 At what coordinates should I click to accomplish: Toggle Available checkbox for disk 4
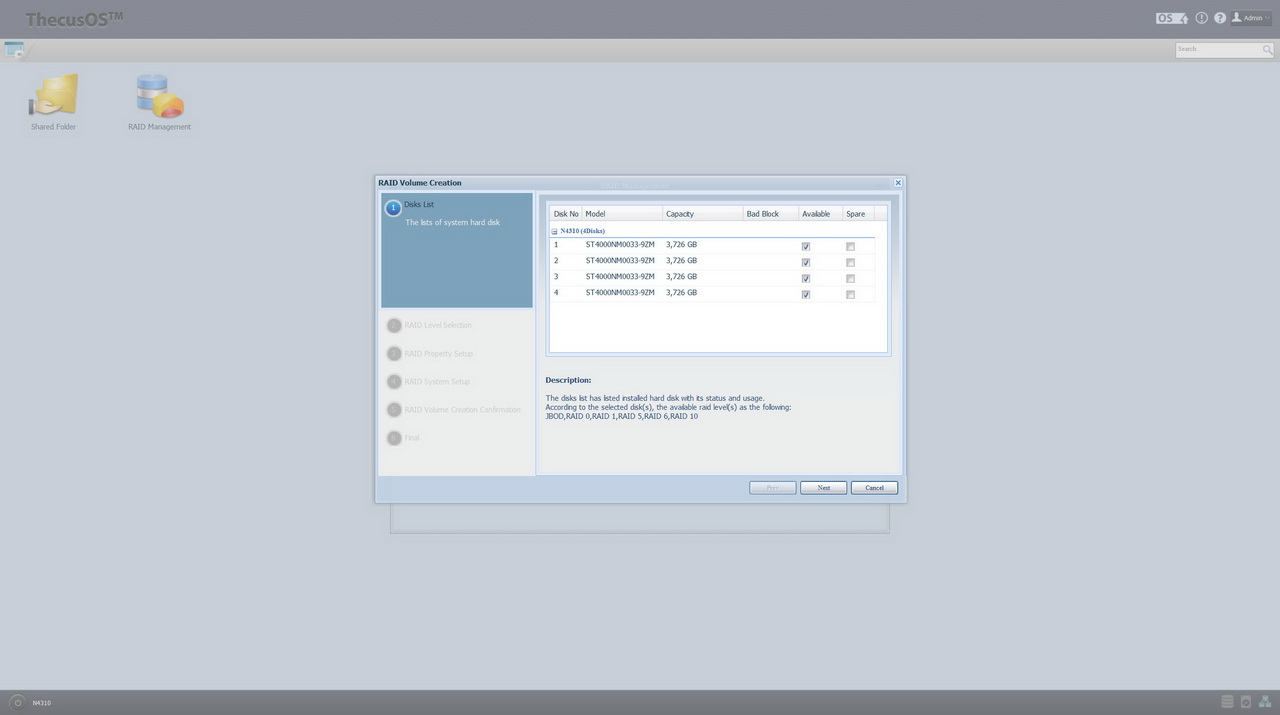(x=806, y=294)
